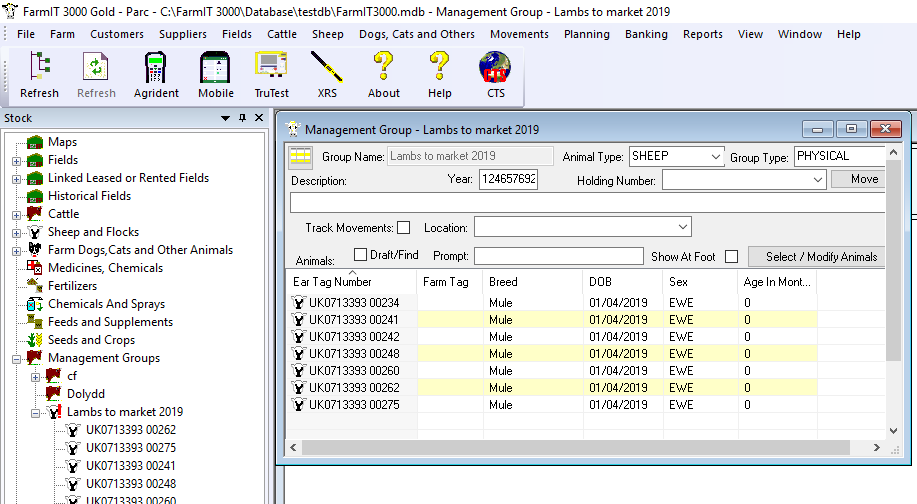Open the Holding Number dropdown
The width and height of the screenshot is (917, 504).
click(x=818, y=179)
